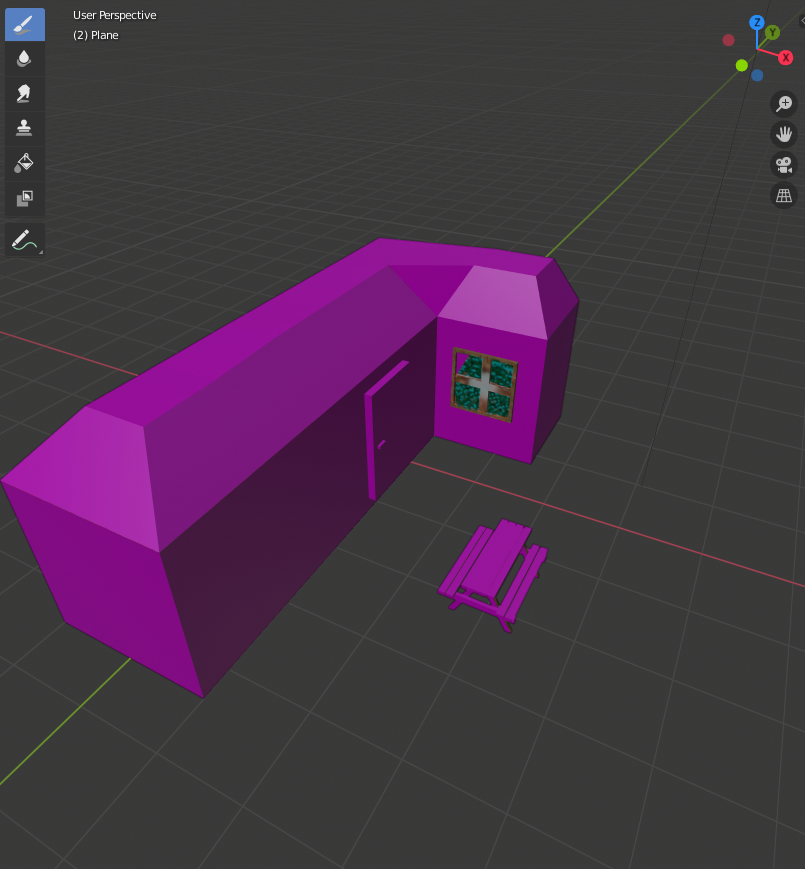Click the bright green negative Y gizmo dot
Image resolution: width=805 pixels, height=869 pixels.
pyautogui.click(x=742, y=65)
